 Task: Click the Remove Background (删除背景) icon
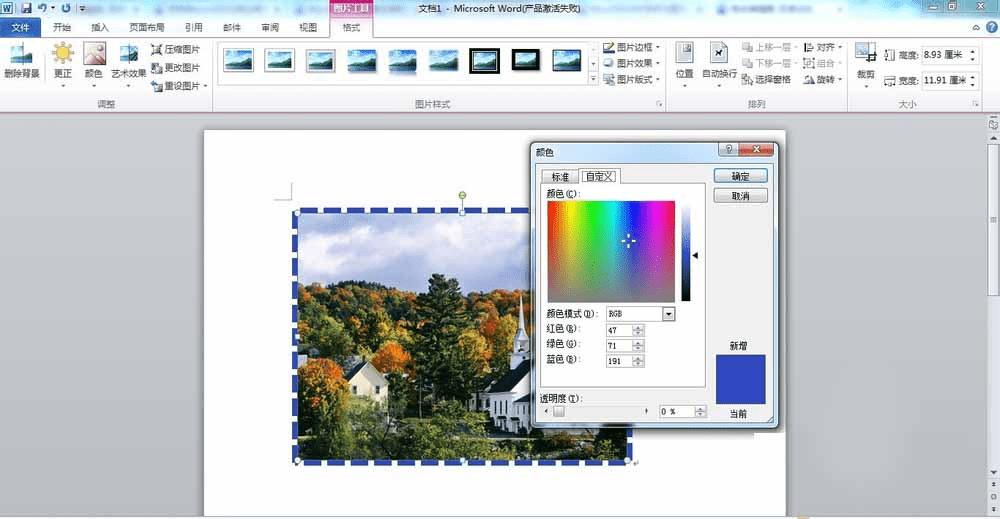pyautogui.click(x=22, y=61)
